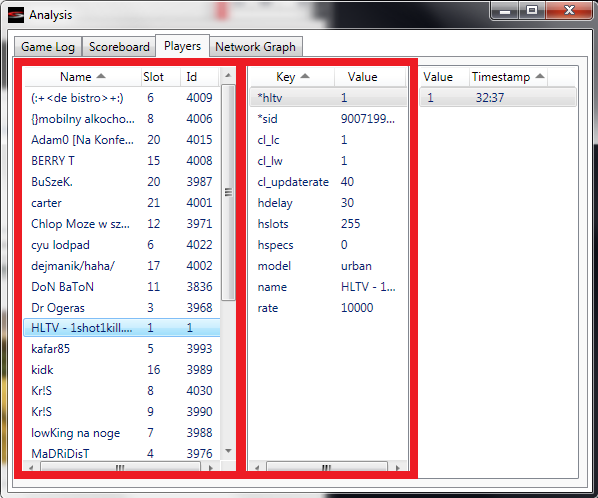Select the DoN BaToN player row
This screenshot has width=598, height=498.
pyautogui.click(x=122, y=286)
